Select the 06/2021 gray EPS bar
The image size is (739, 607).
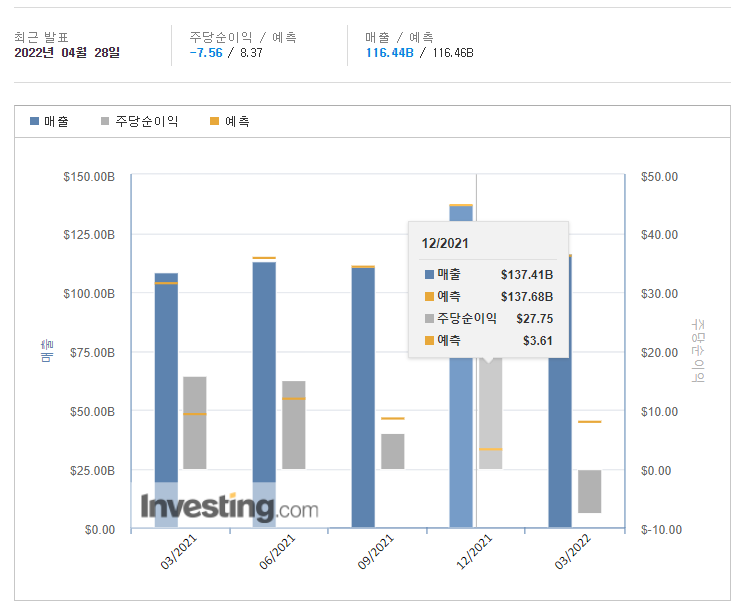click(x=294, y=425)
